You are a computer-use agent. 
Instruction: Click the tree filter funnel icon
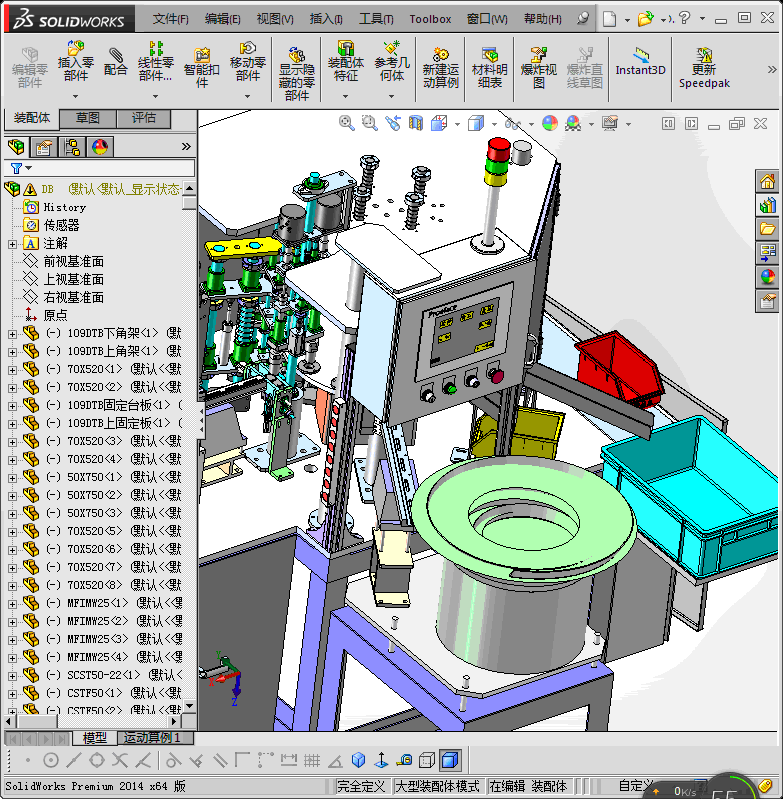(16, 168)
